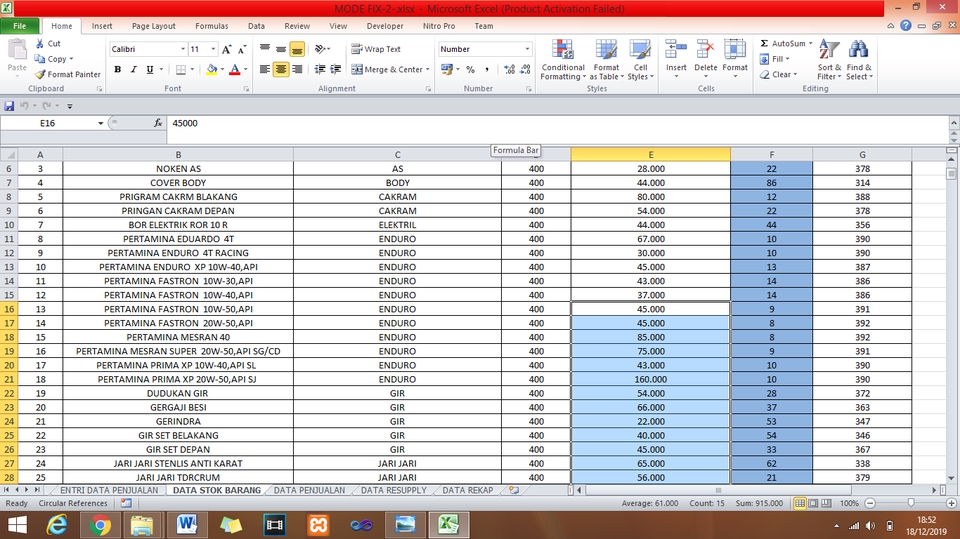Click the Clear button
The width and height of the screenshot is (960, 539).
(x=779, y=74)
